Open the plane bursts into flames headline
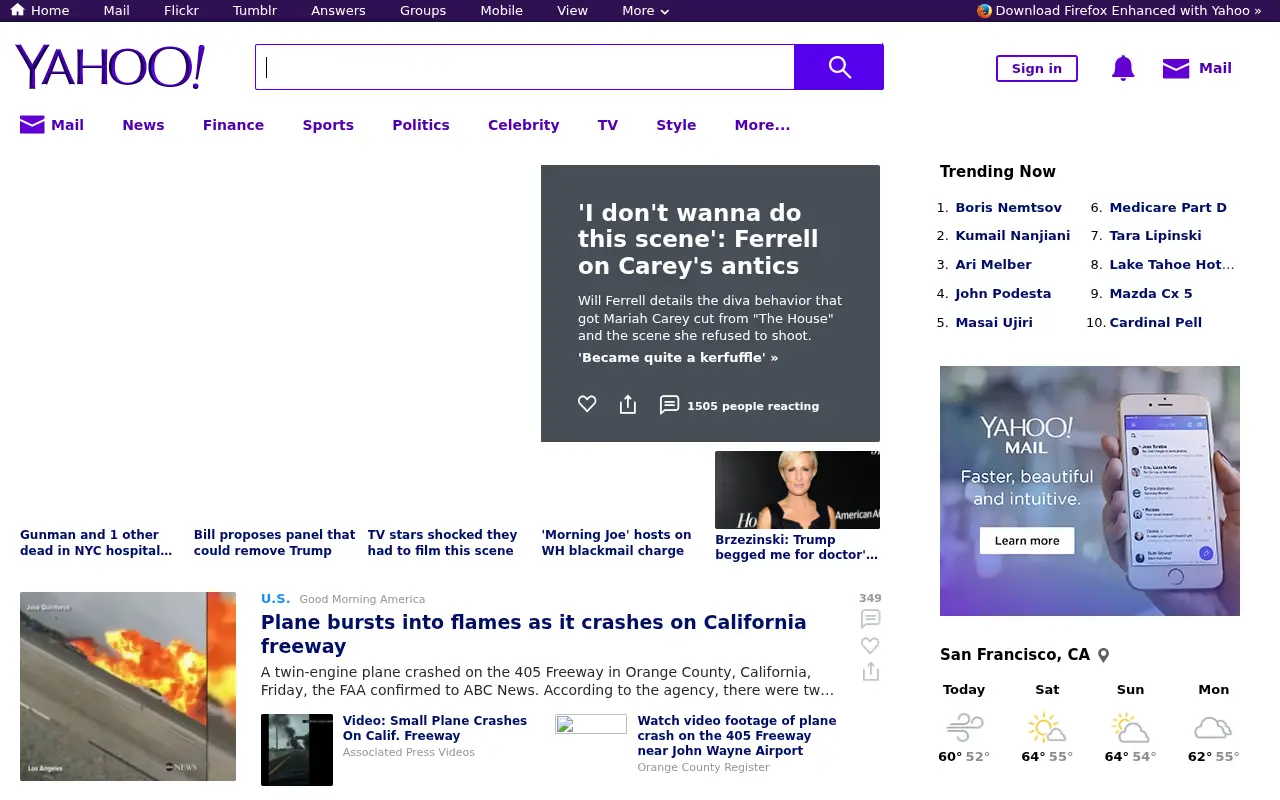 tap(534, 634)
